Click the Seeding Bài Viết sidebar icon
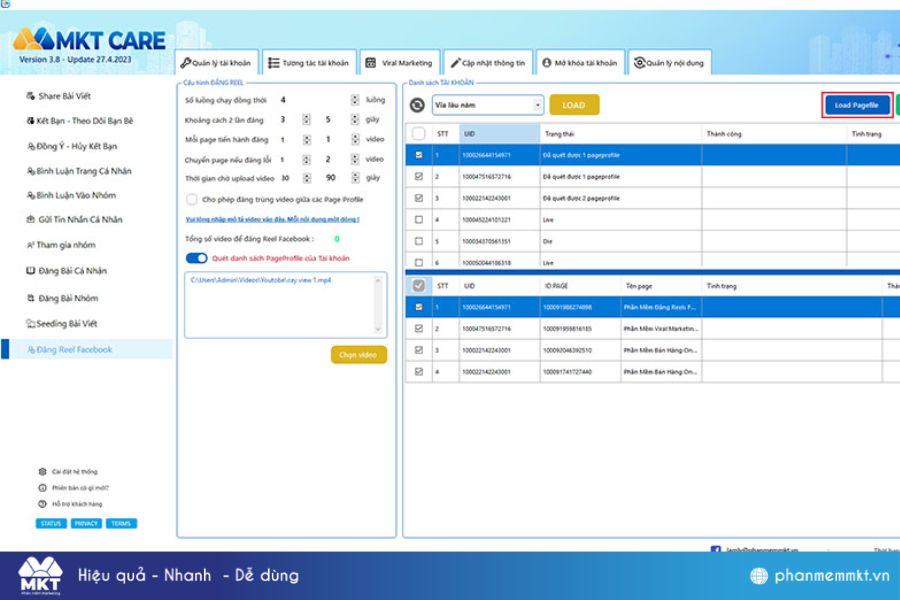 pos(30,323)
